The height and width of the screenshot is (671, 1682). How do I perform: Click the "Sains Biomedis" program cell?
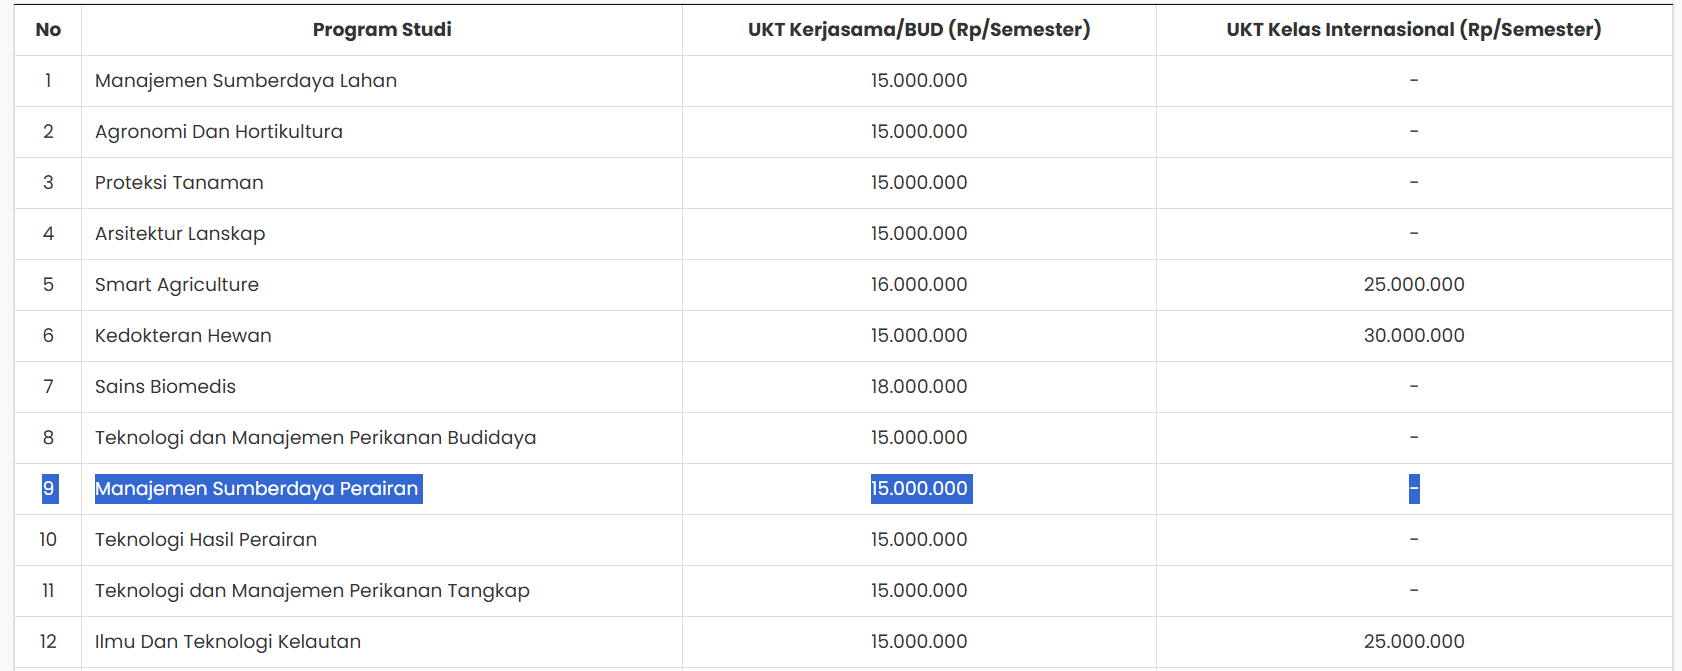pyautogui.click(x=165, y=387)
